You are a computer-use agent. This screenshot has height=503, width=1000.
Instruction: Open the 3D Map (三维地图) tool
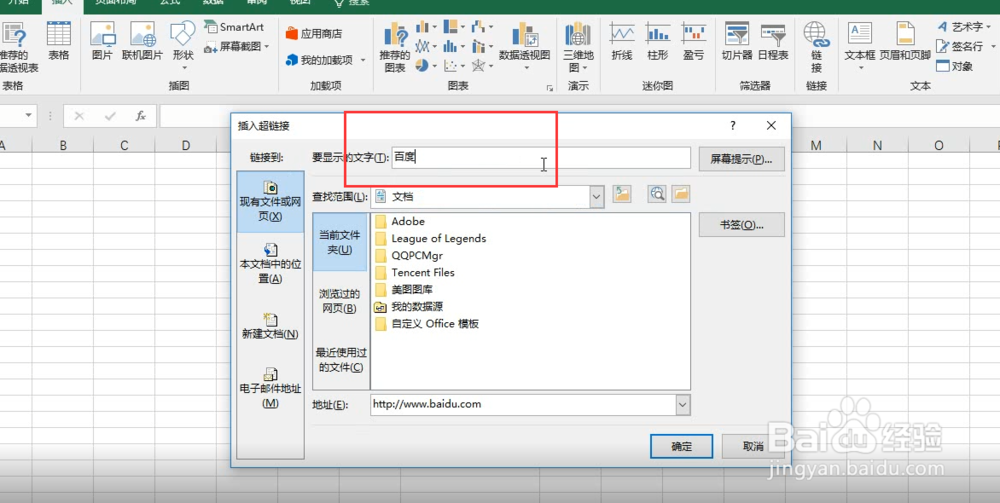pos(578,46)
